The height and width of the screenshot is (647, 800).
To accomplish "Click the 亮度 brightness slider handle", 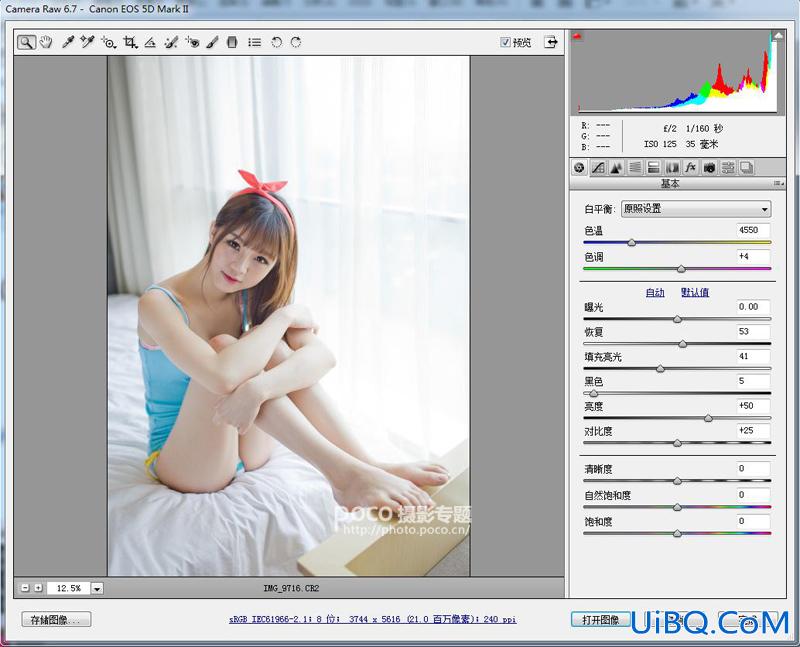I will point(708,418).
